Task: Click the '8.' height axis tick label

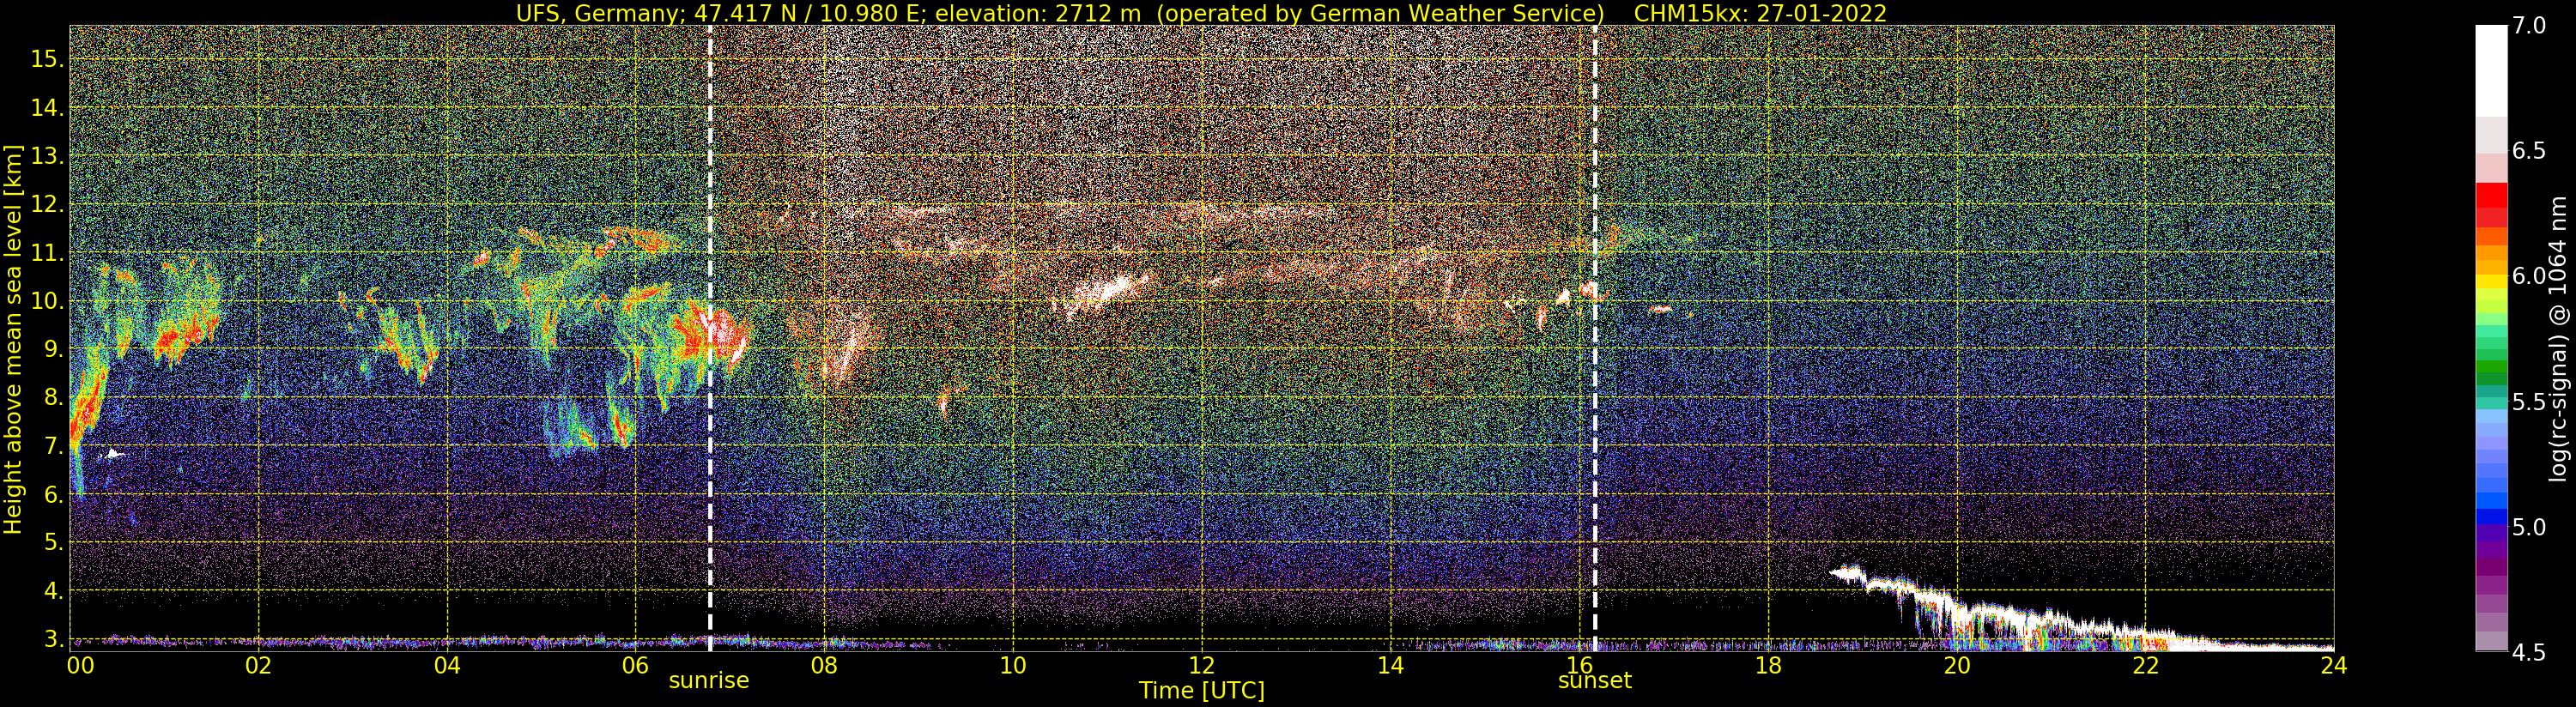Action: 53,397
